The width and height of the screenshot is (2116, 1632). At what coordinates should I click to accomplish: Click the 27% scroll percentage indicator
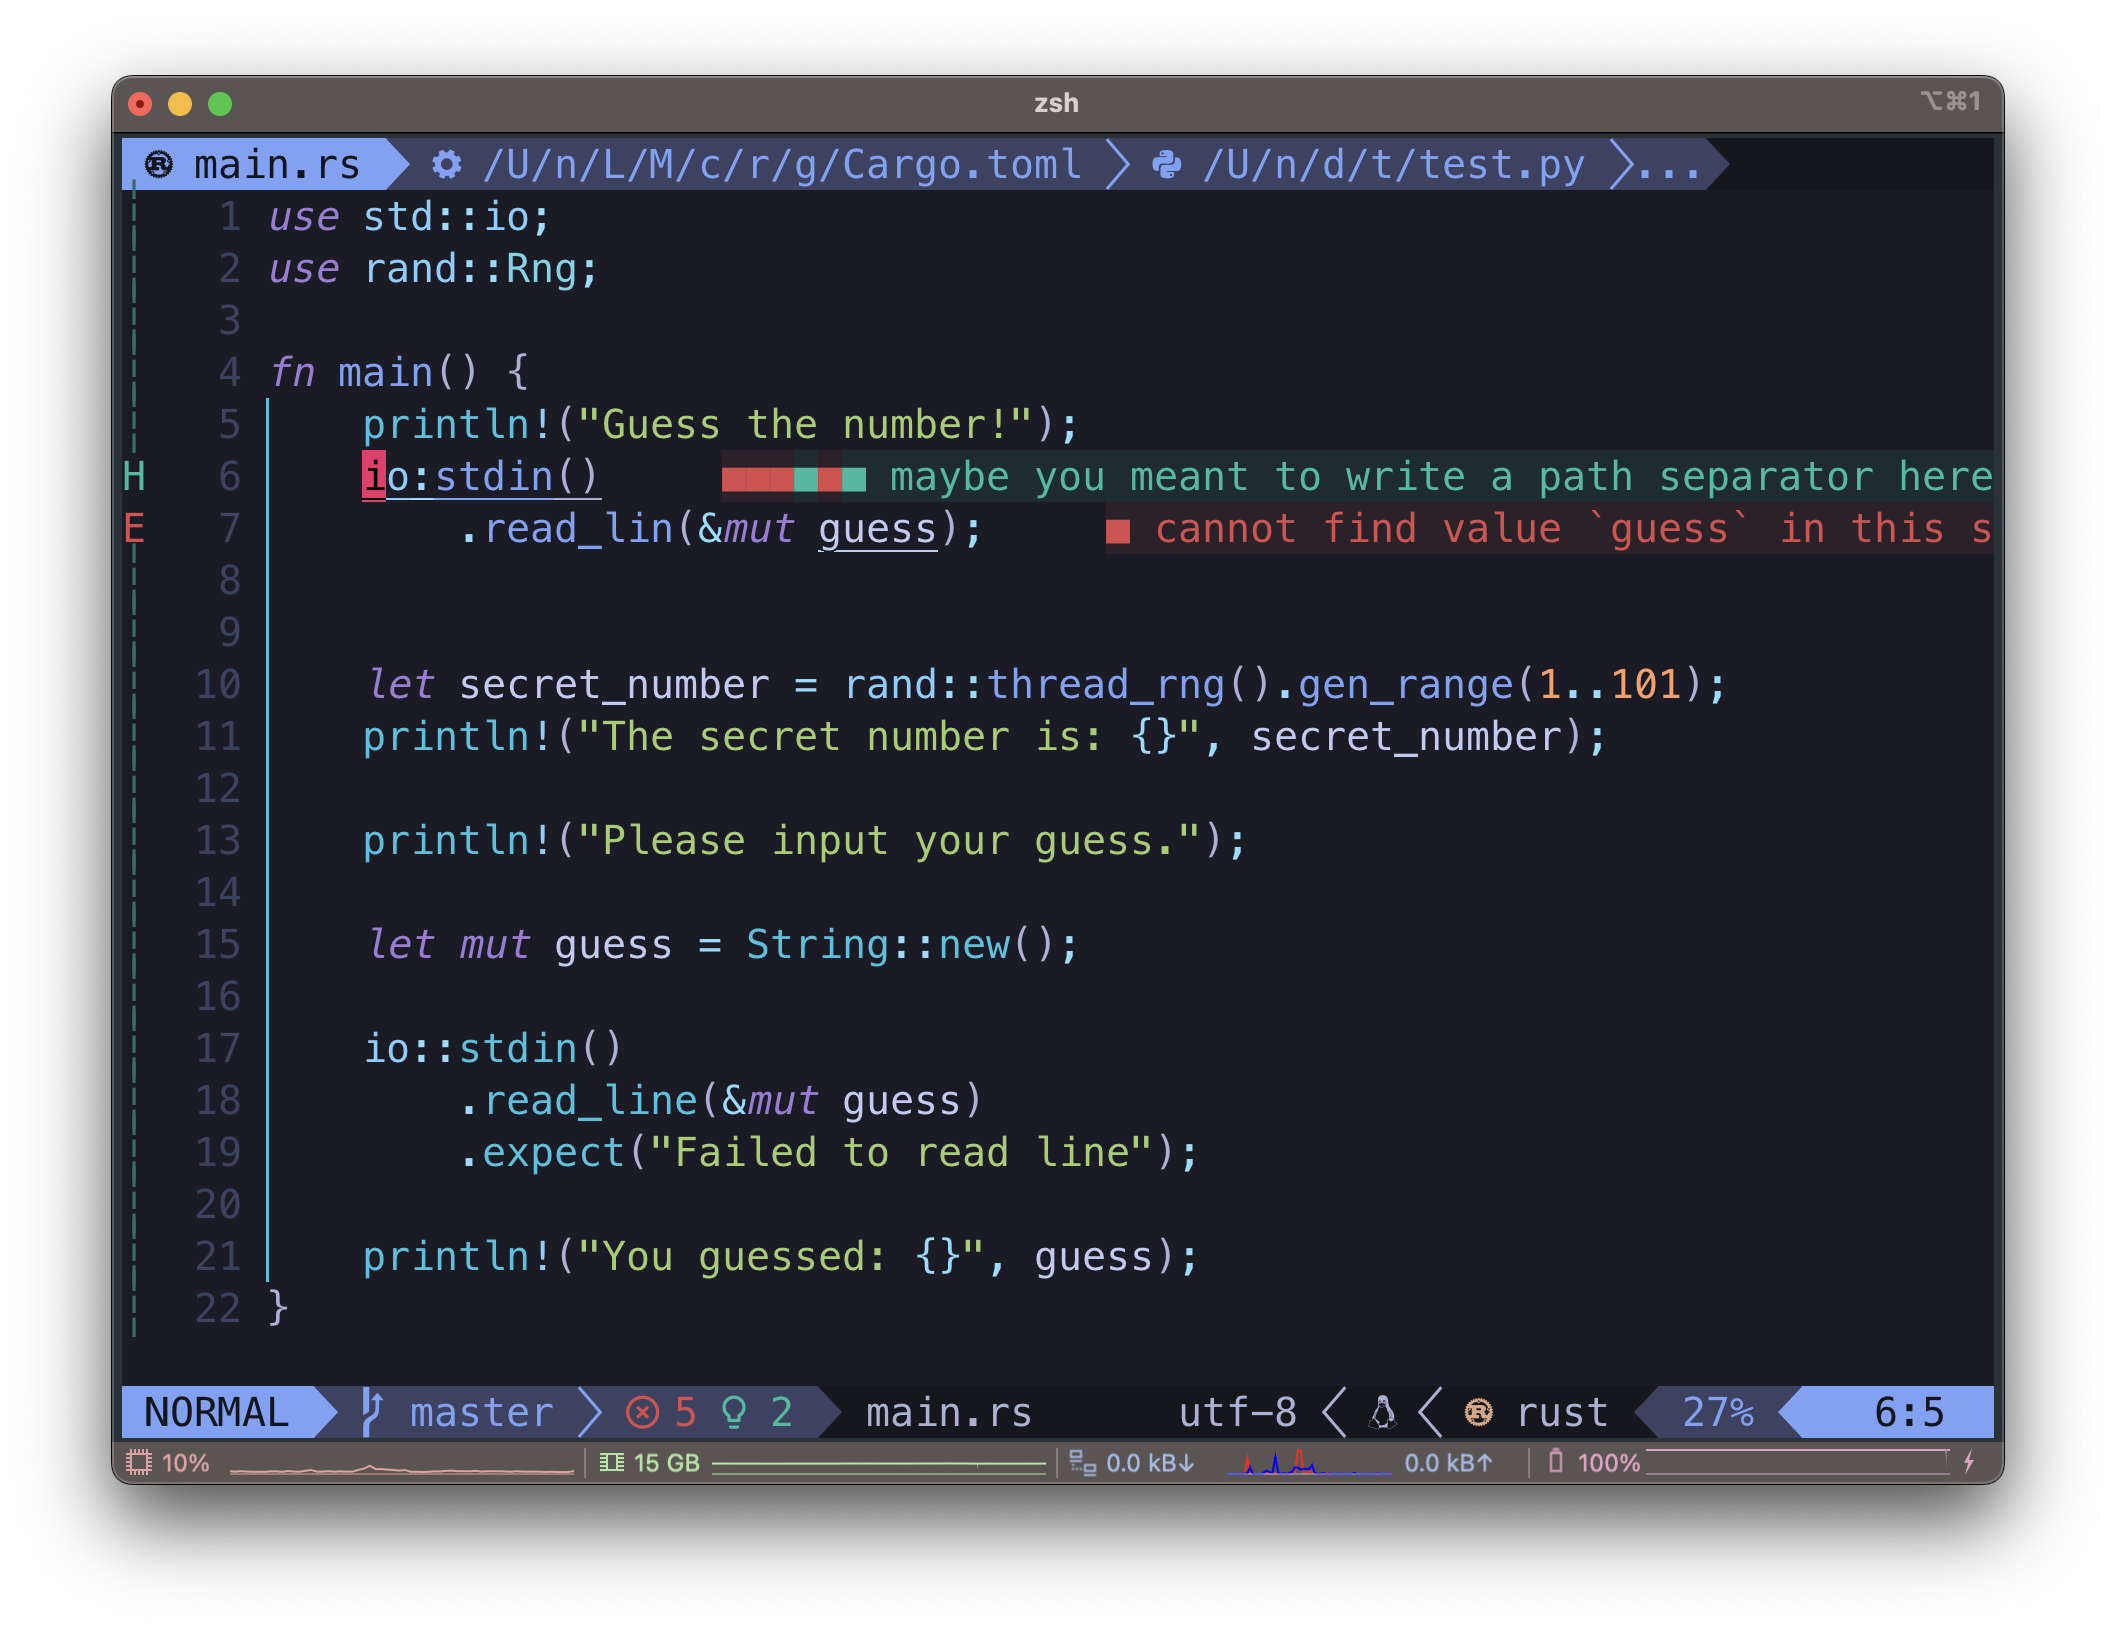[x=1718, y=1412]
